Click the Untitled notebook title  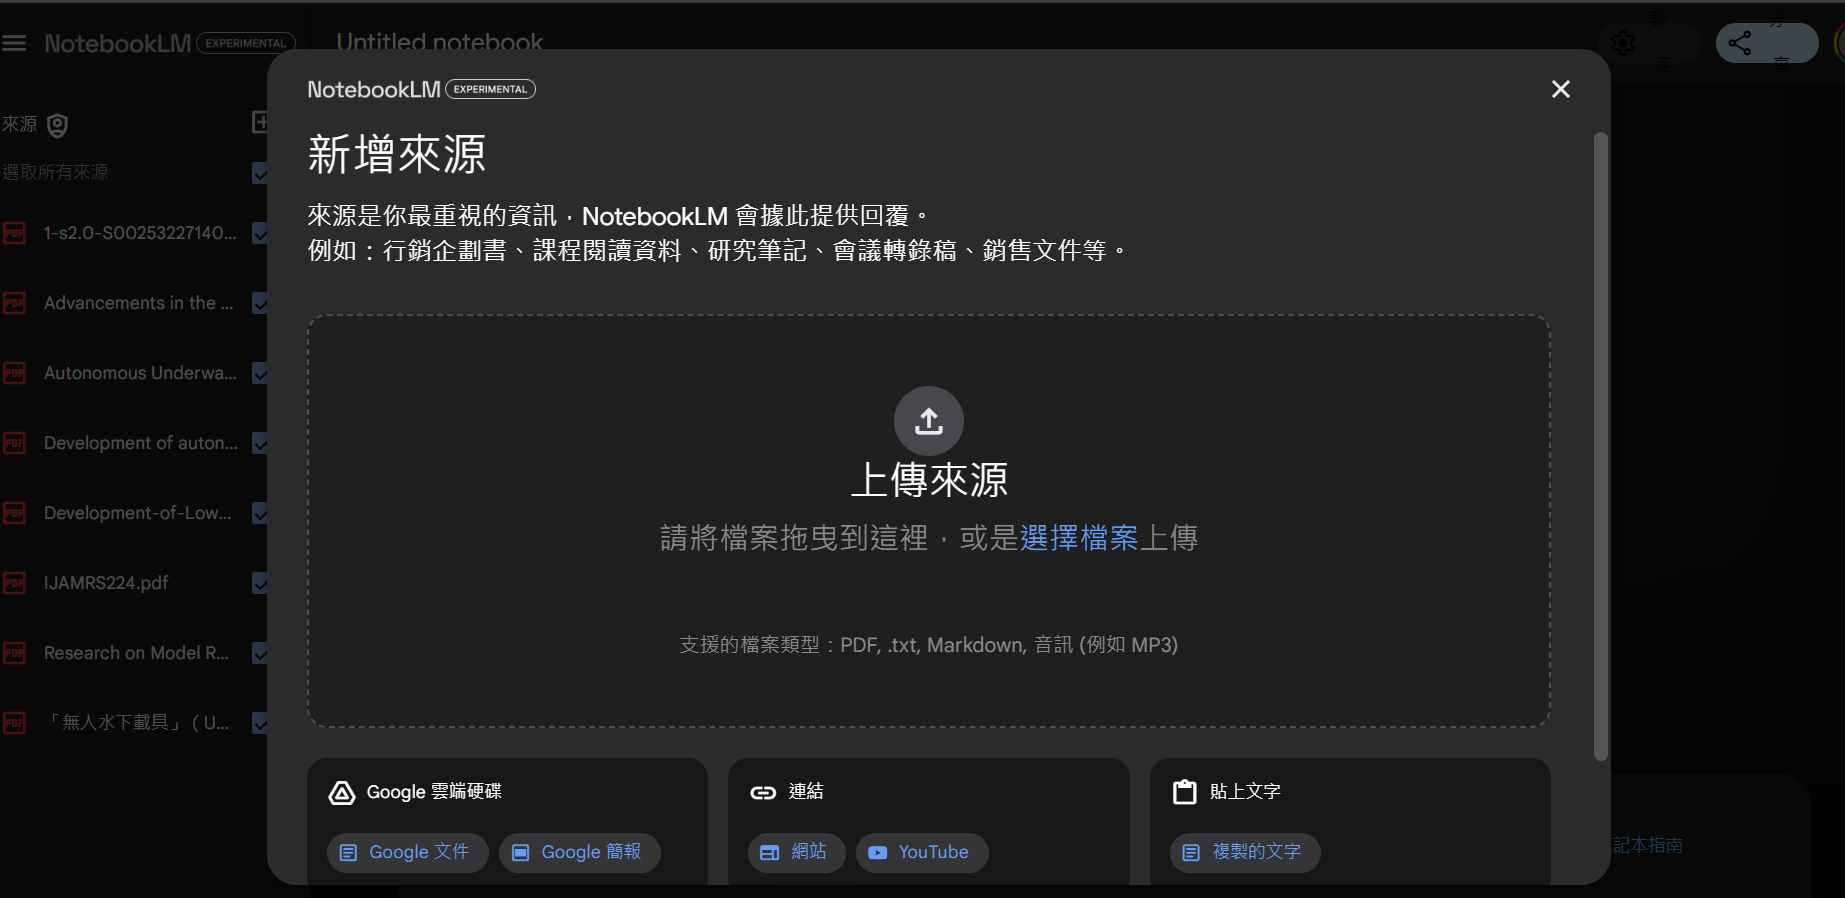[x=439, y=42]
